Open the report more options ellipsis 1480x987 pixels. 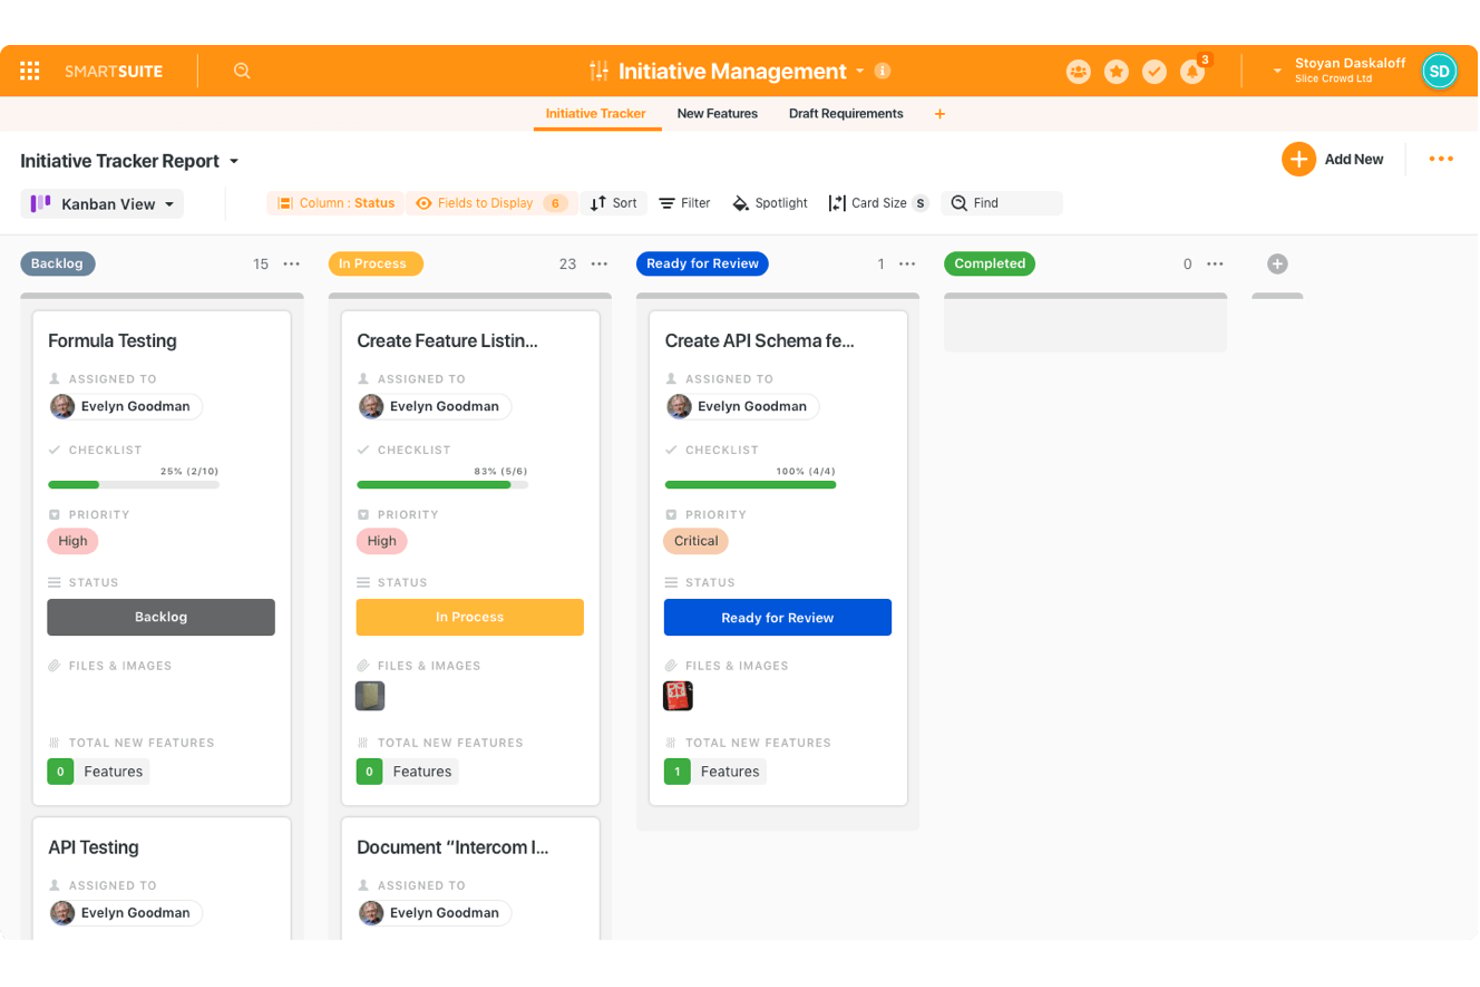(x=1441, y=159)
